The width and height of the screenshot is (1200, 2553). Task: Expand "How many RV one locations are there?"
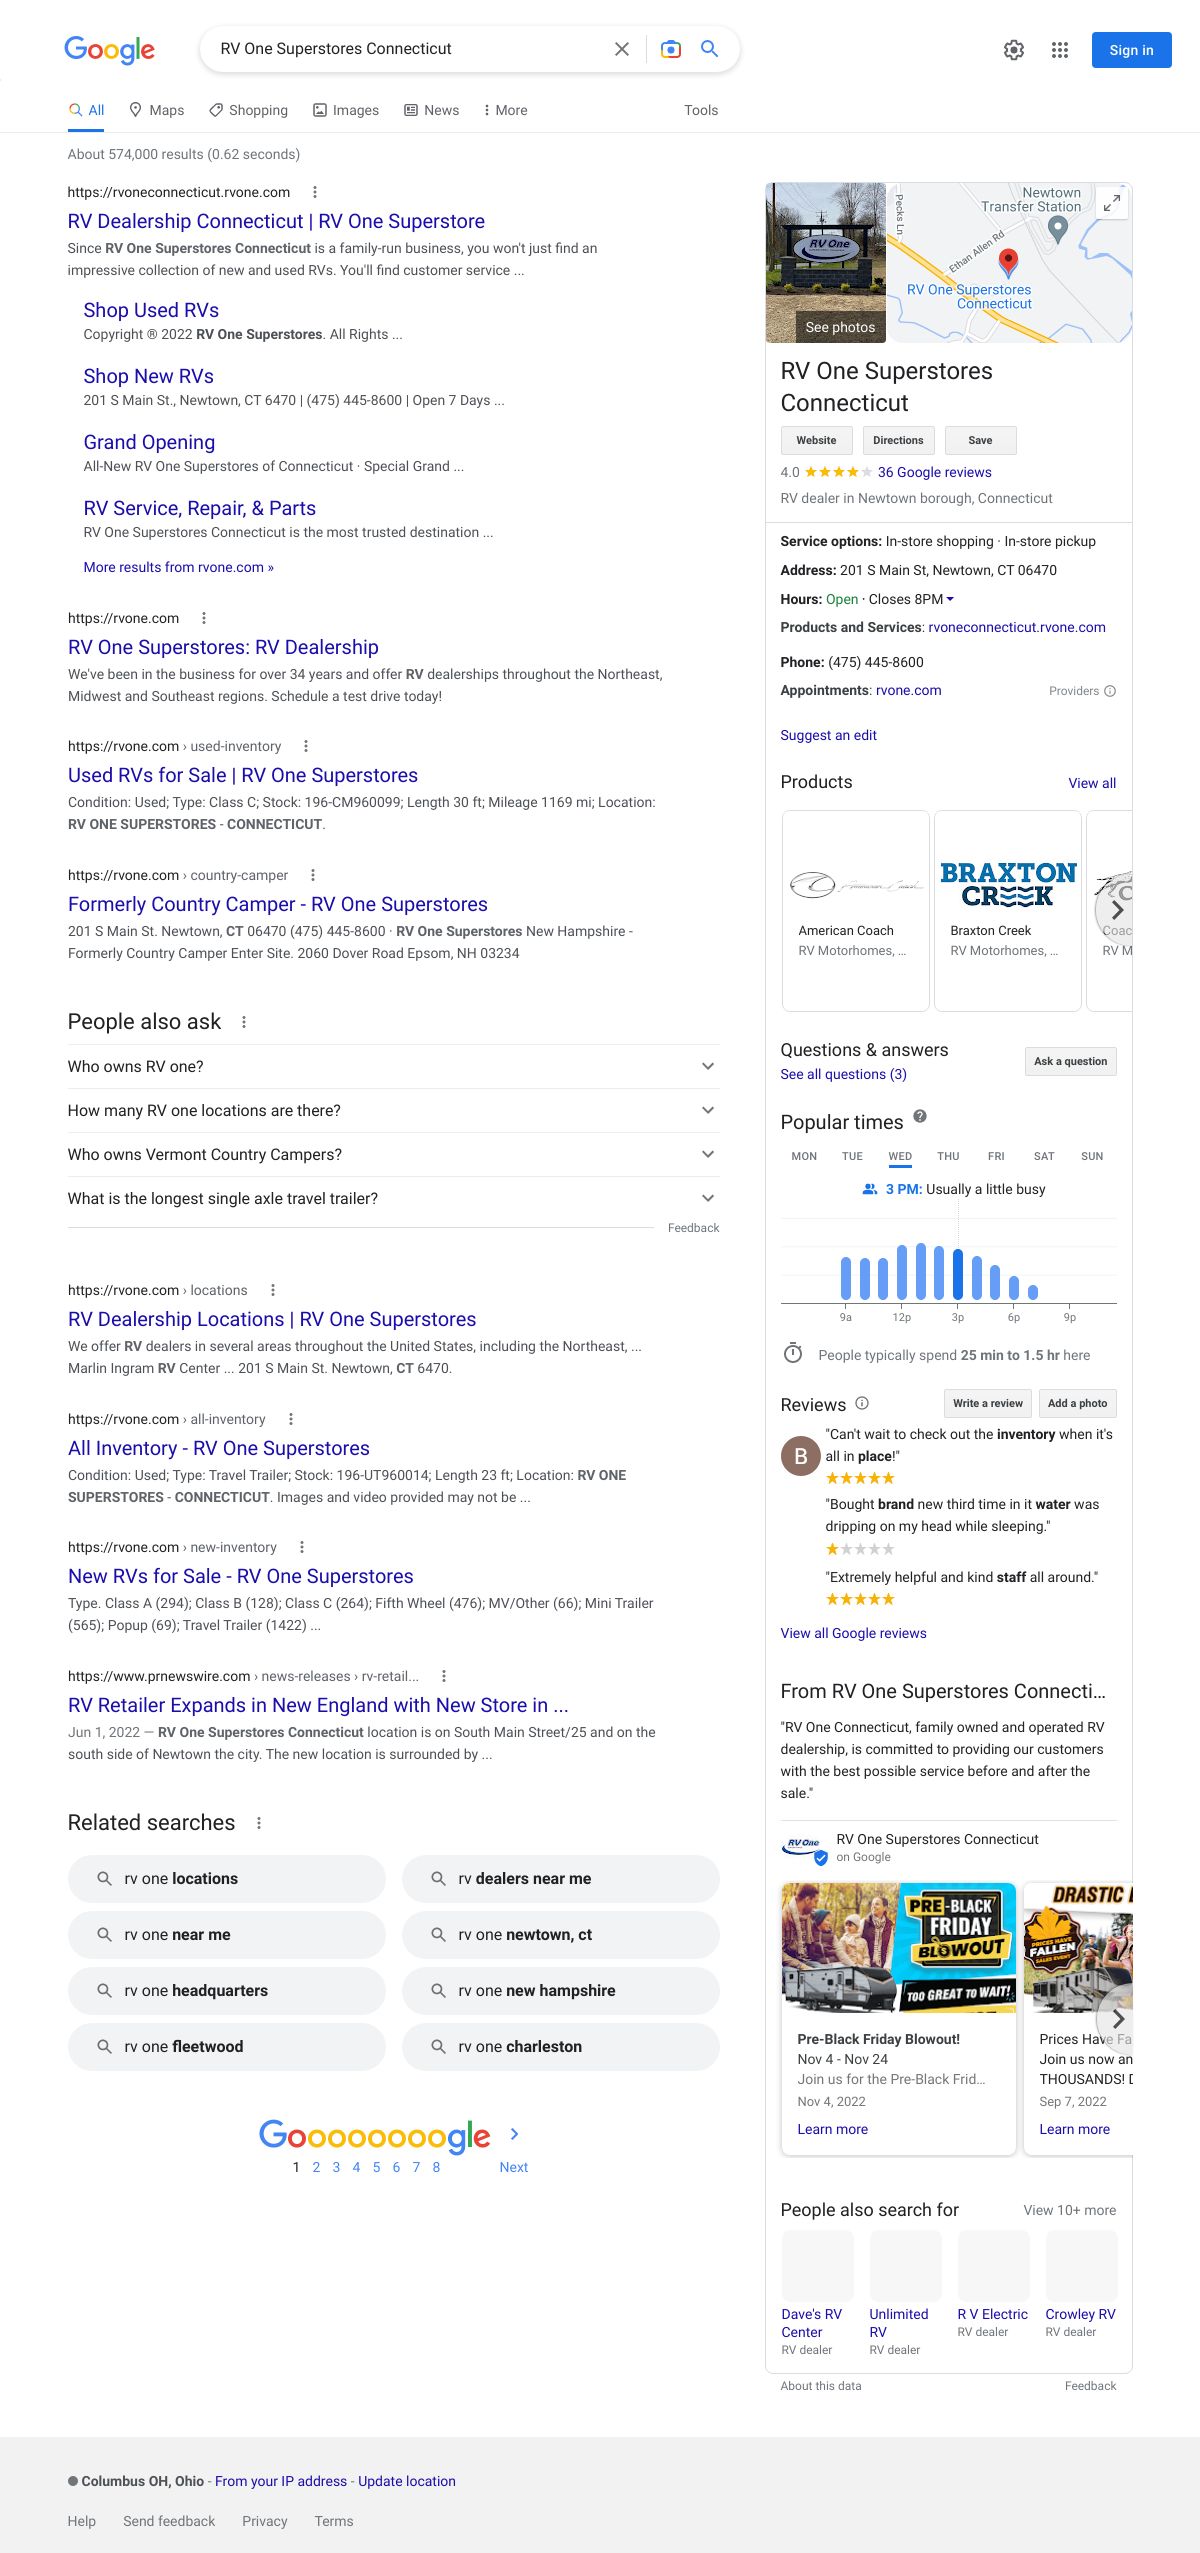[x=708, y=1110]
